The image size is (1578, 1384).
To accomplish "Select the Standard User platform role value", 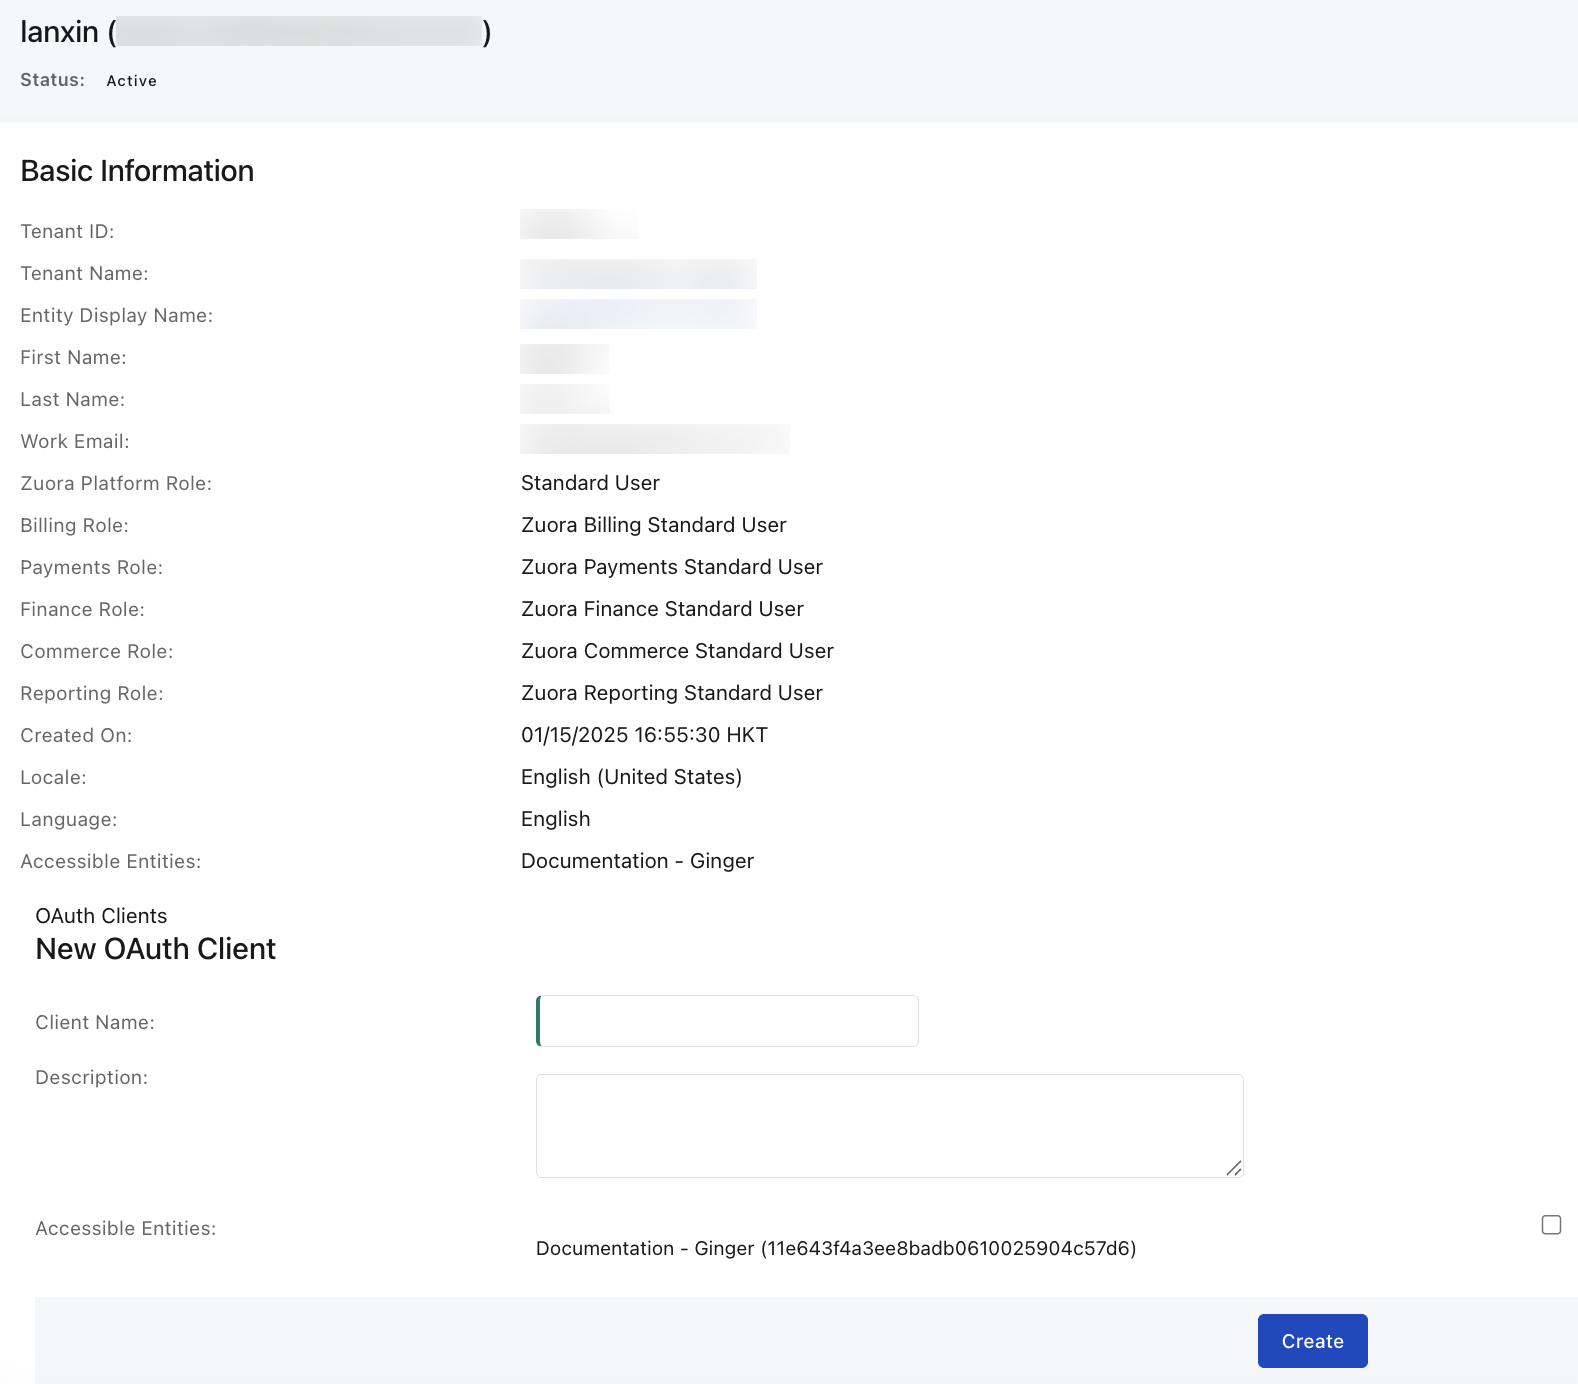I will tap(590, 483).
